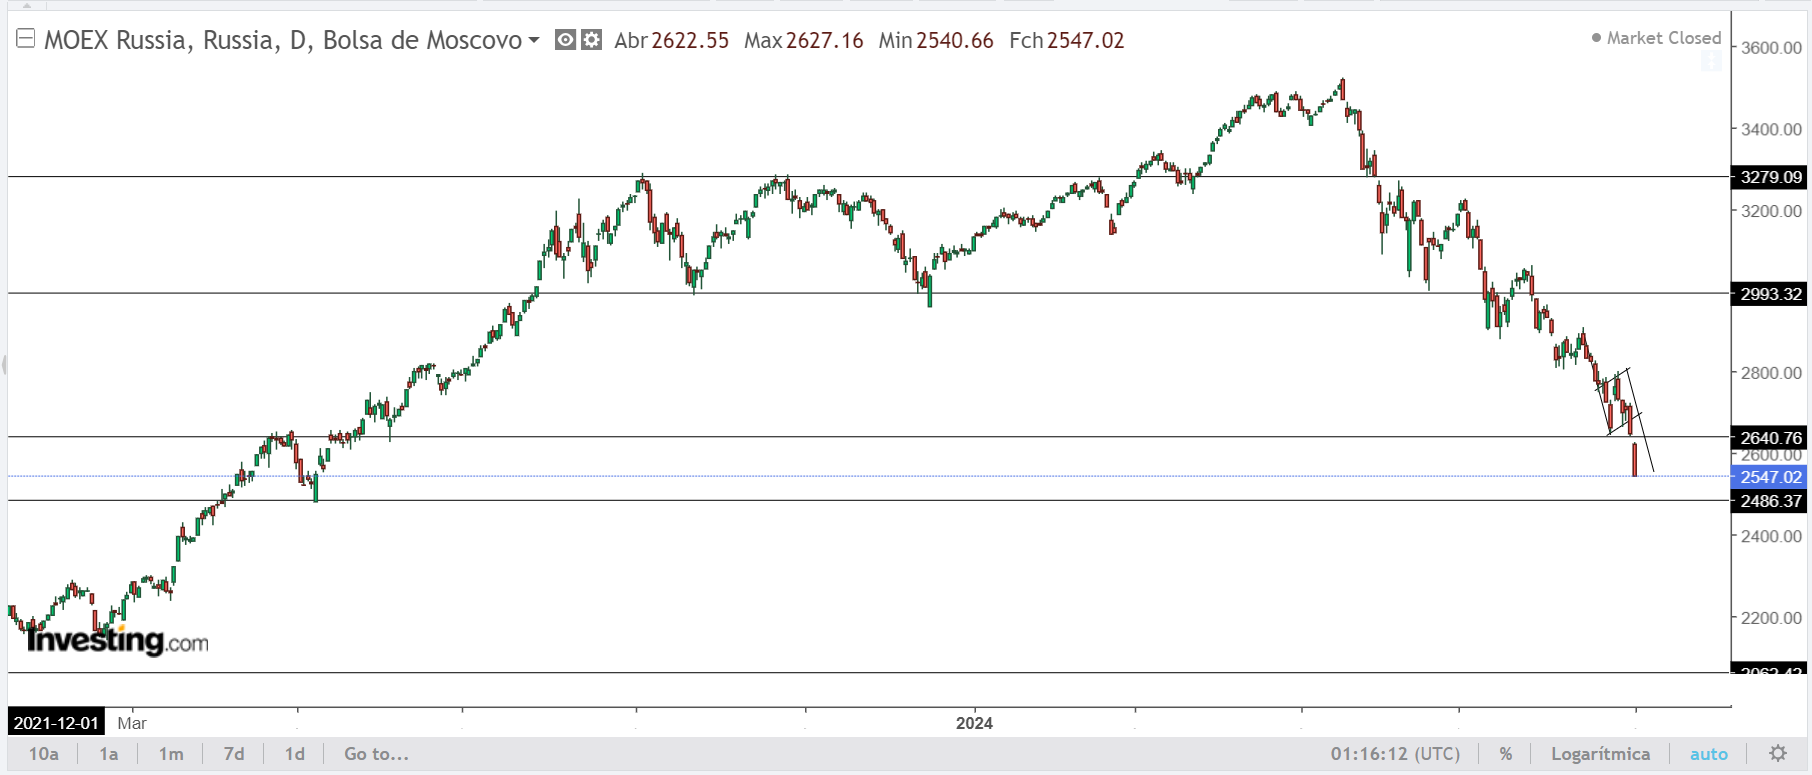Open the Go to... date dialog
The width and height of the screenshot is (1812, 775).
click(x=376, y=754)
